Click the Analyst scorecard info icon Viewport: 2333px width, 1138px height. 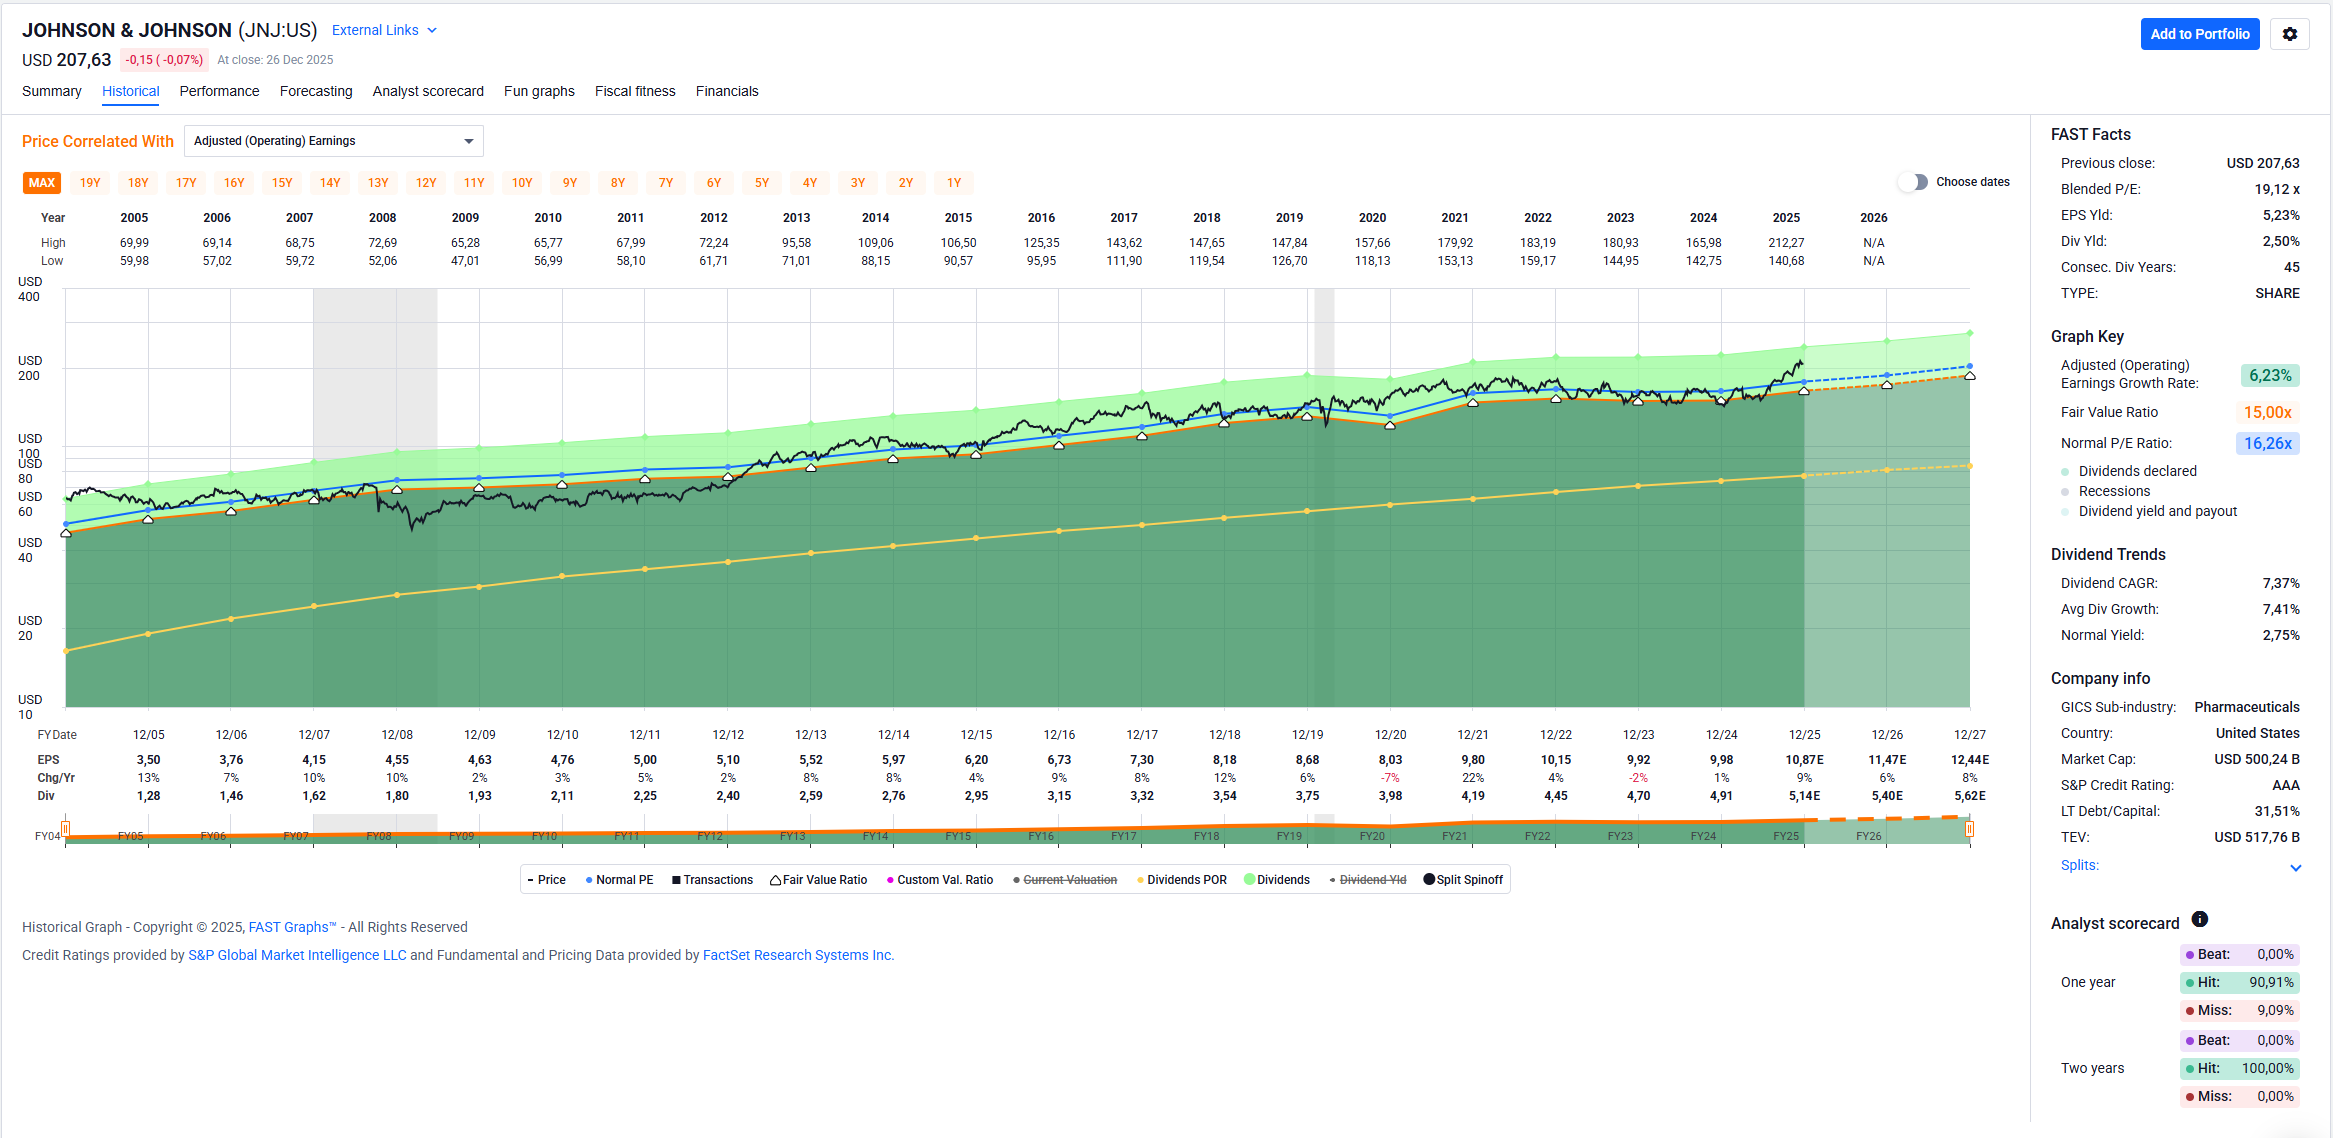click(x=2200, y=919)
